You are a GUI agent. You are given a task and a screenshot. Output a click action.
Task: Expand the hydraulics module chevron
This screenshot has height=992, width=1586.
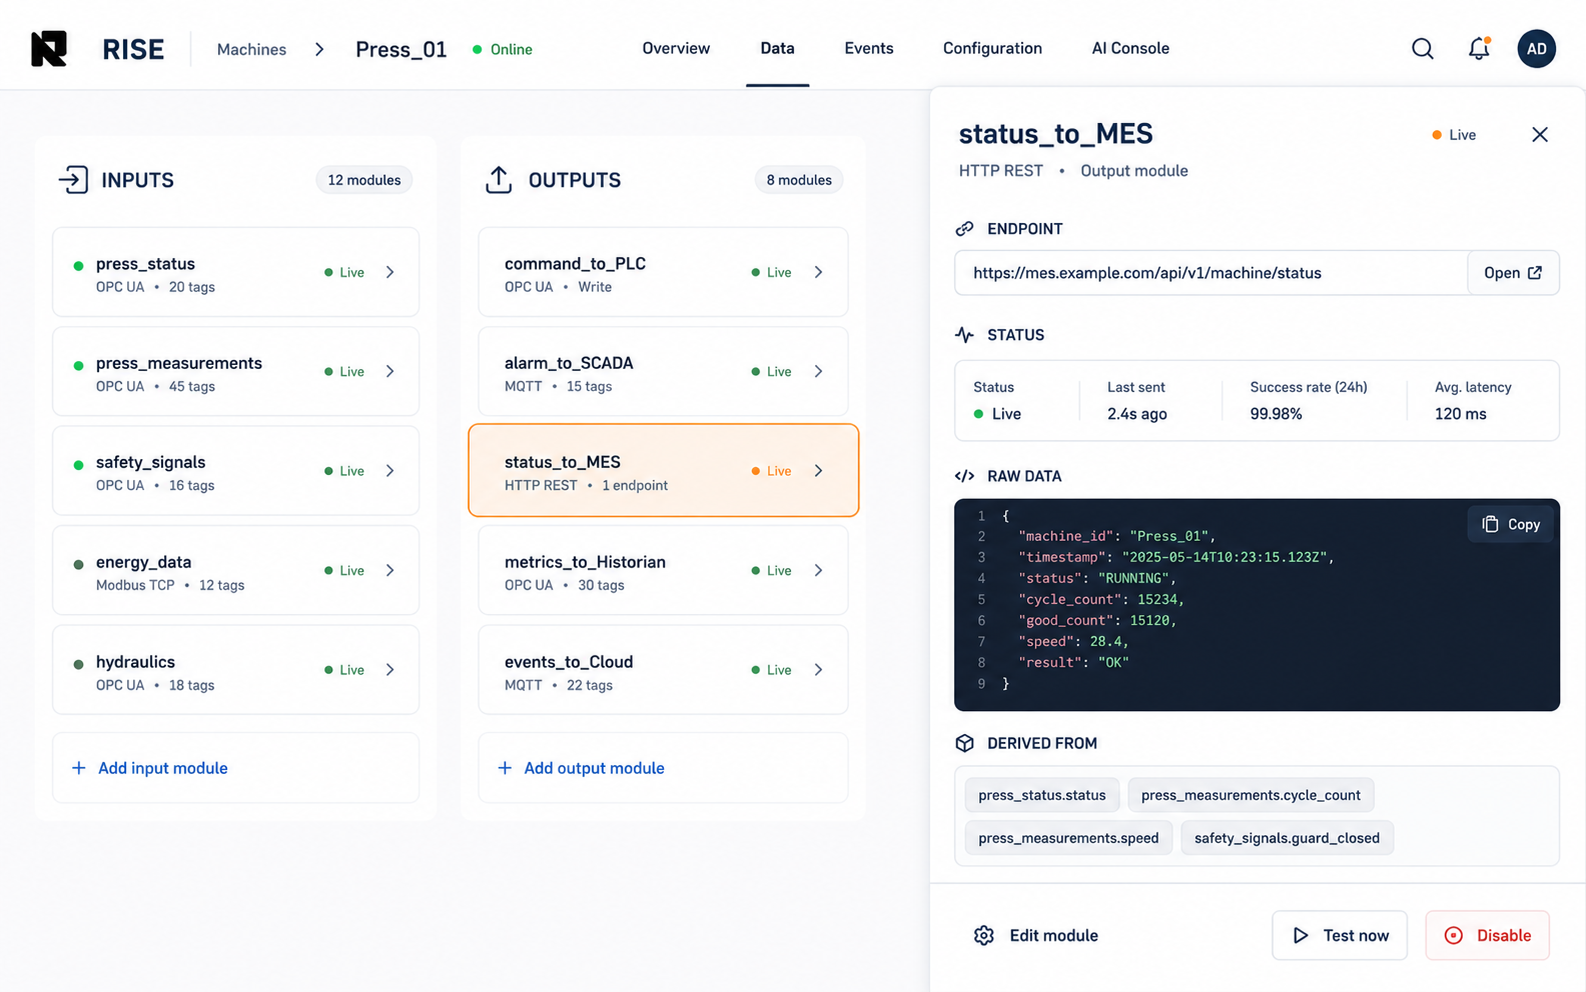(x=391, y=670)
